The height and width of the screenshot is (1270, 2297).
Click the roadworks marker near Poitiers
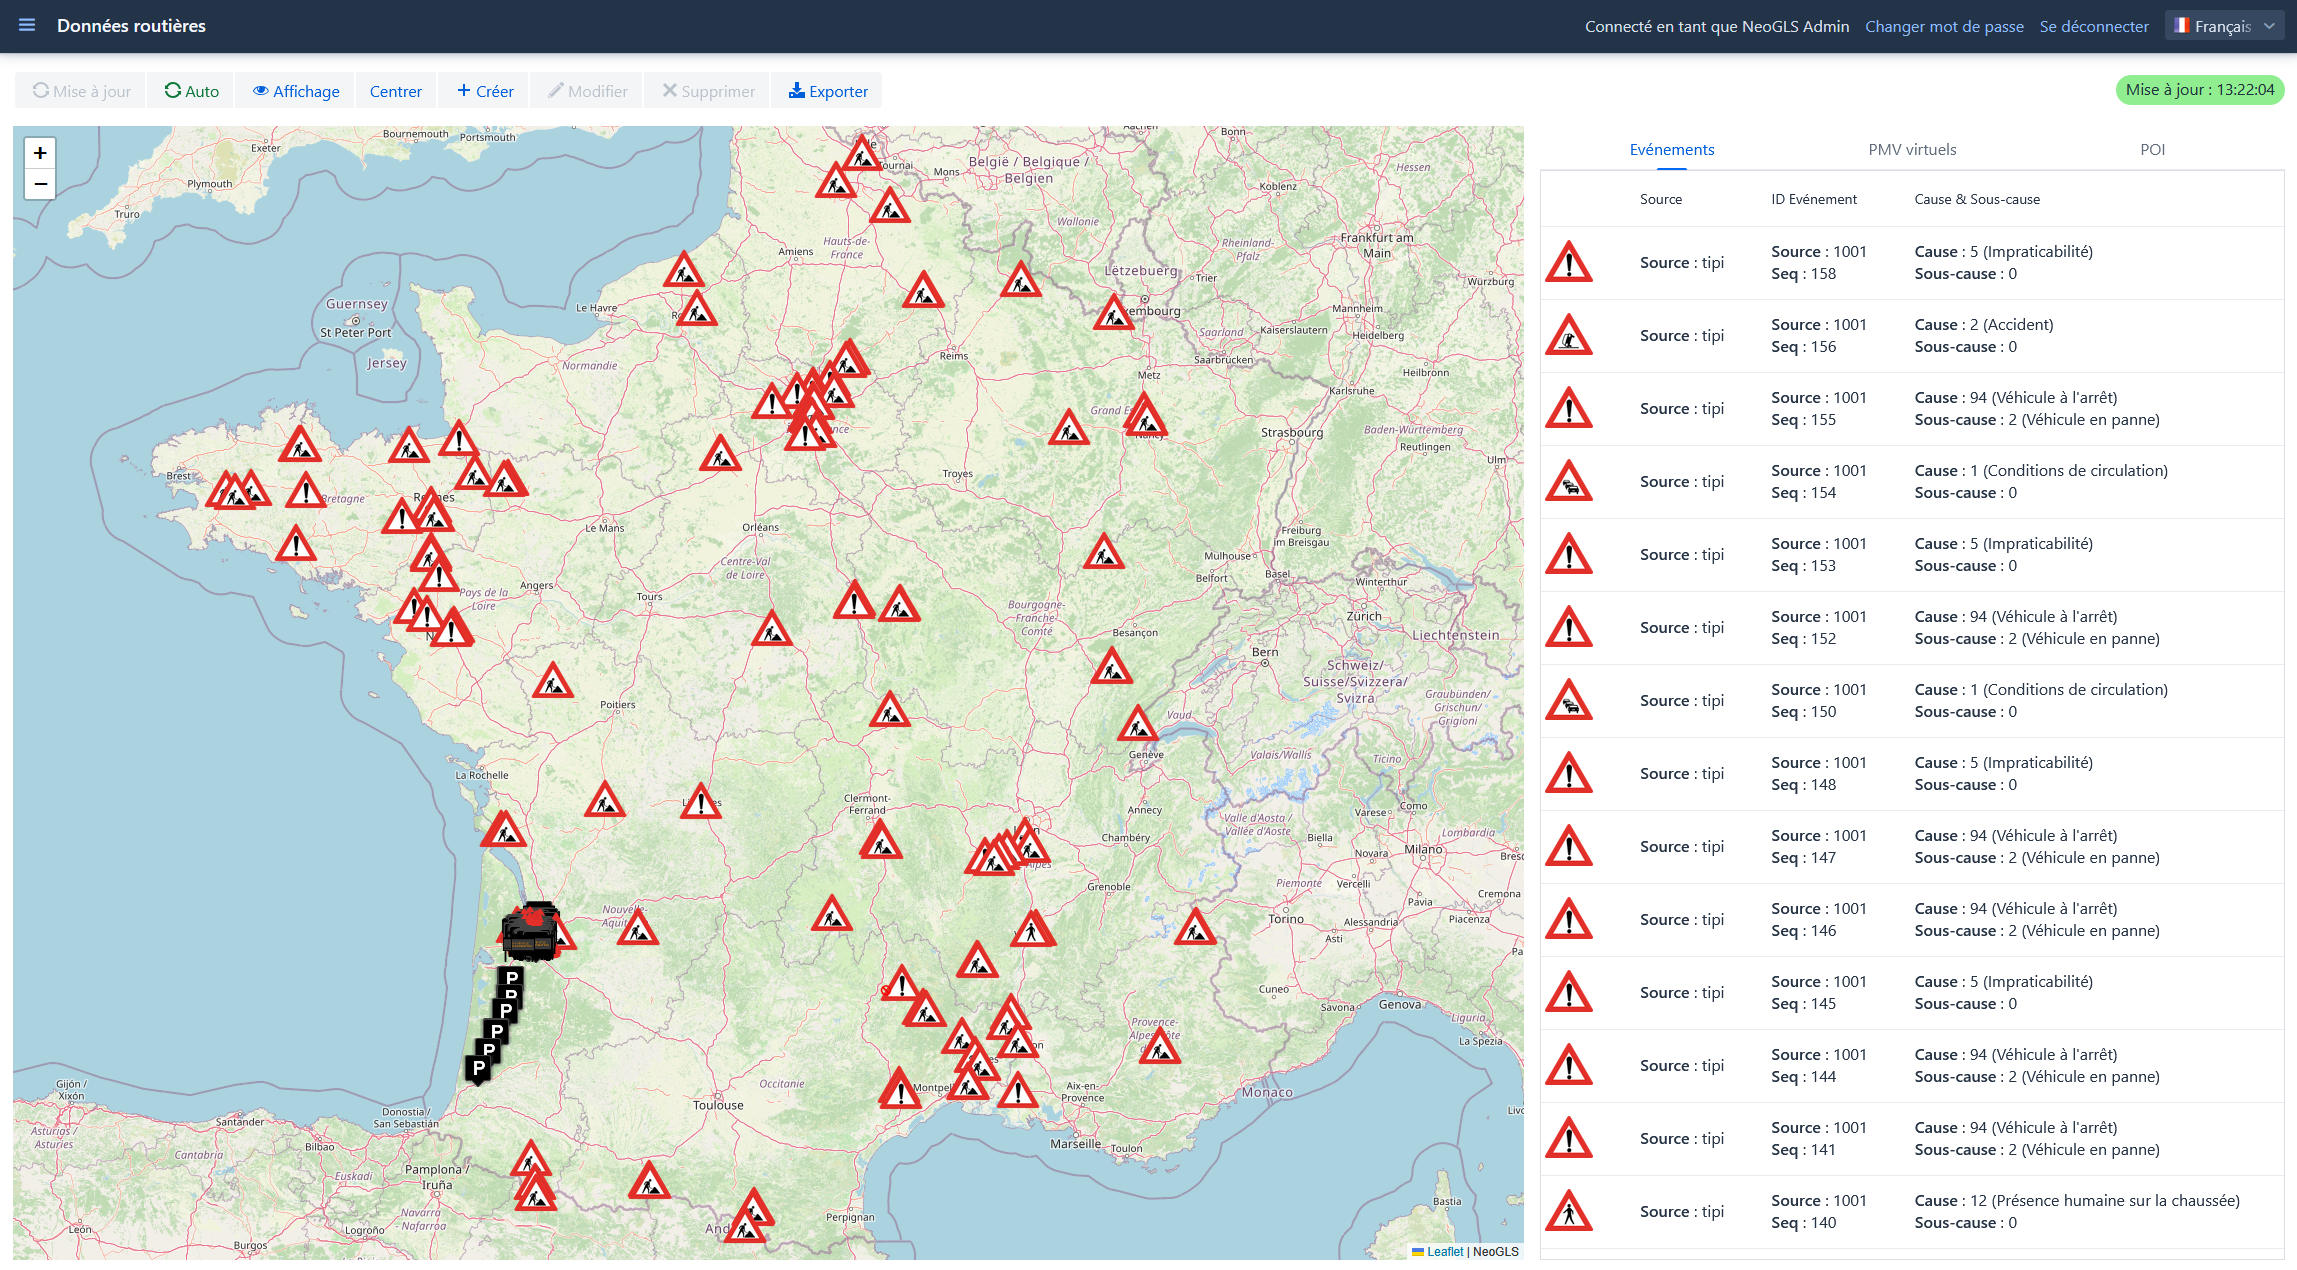click(x=553, y=681)
